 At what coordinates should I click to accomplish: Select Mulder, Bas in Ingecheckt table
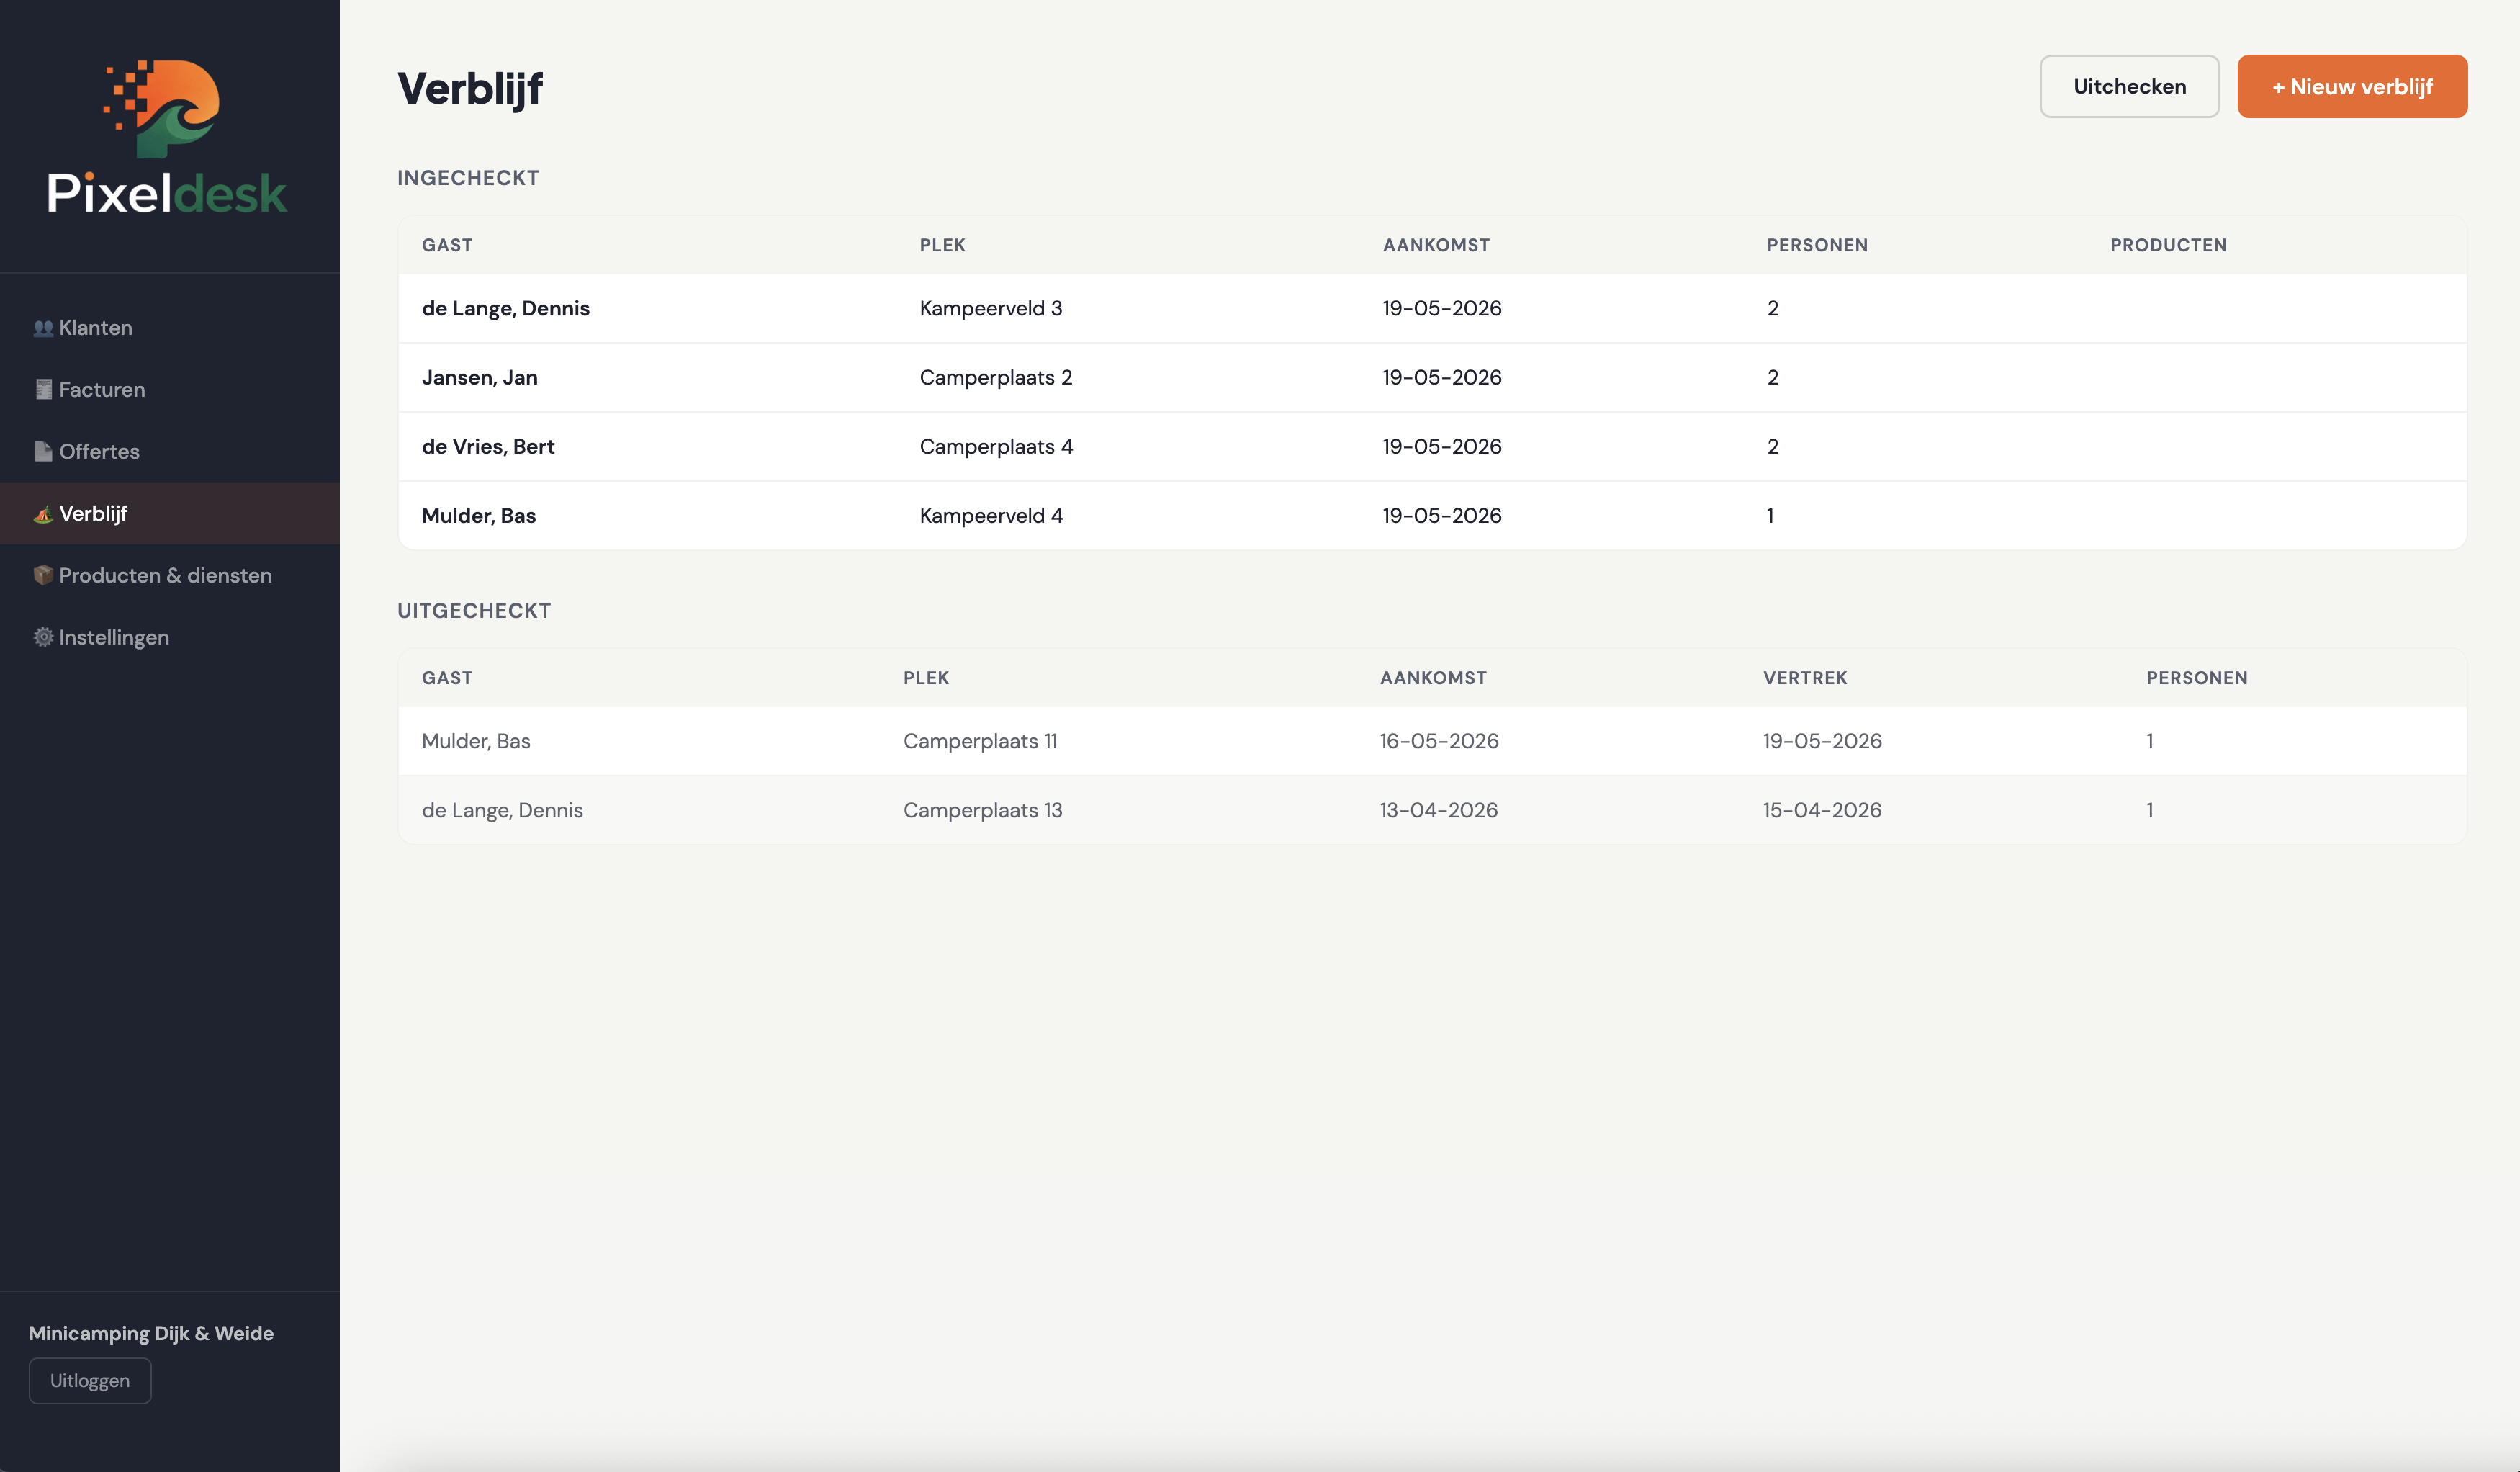tap(479, 516)
